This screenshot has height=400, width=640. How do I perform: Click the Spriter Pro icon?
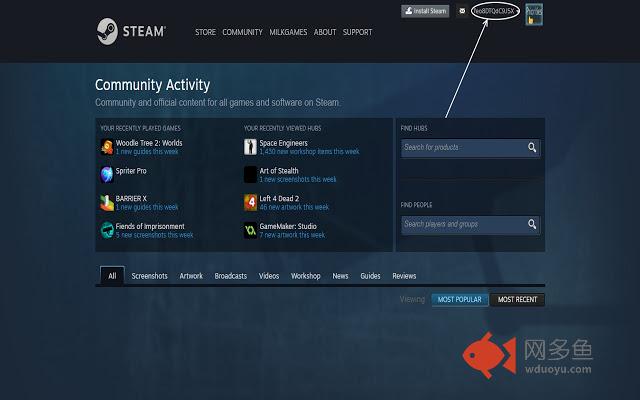point(107,175)
